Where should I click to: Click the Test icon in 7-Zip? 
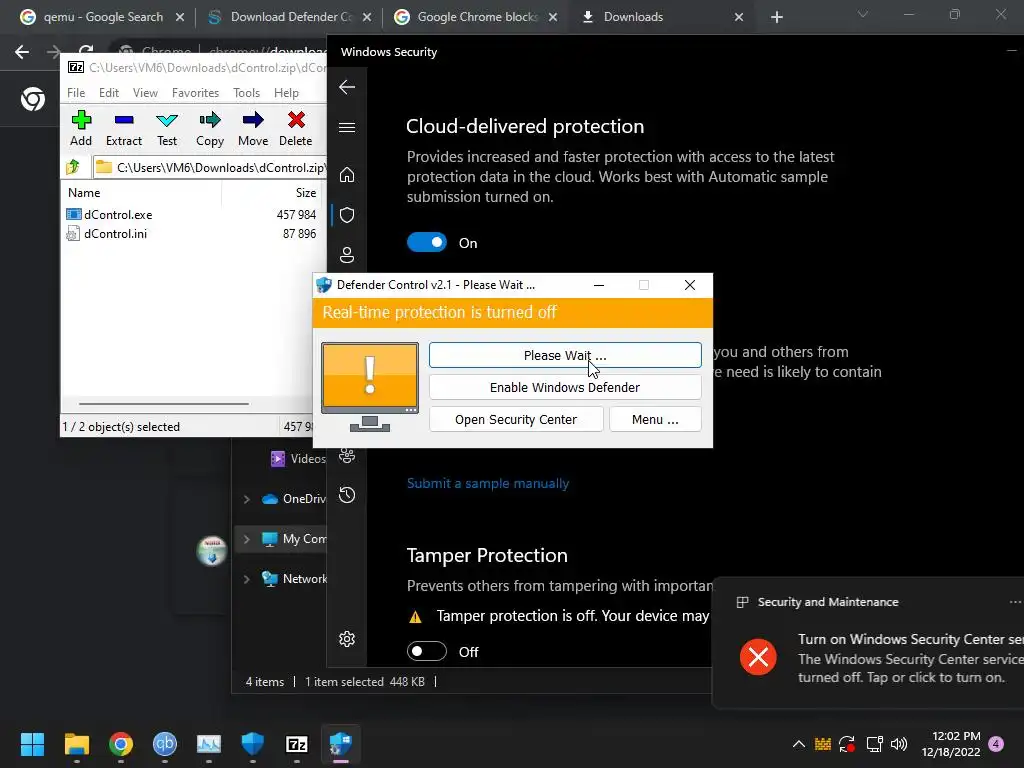[167, 128]
